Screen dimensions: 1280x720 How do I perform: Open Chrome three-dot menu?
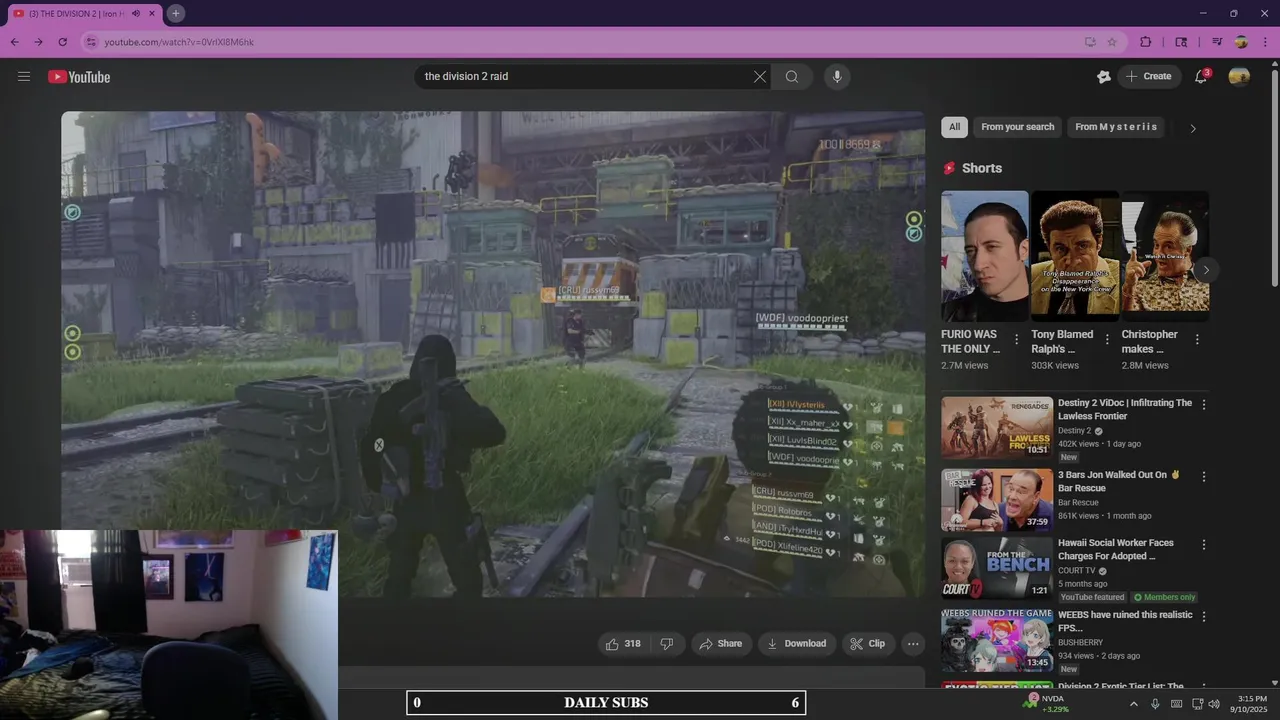pyautogui.click(x=1265, y=42)
